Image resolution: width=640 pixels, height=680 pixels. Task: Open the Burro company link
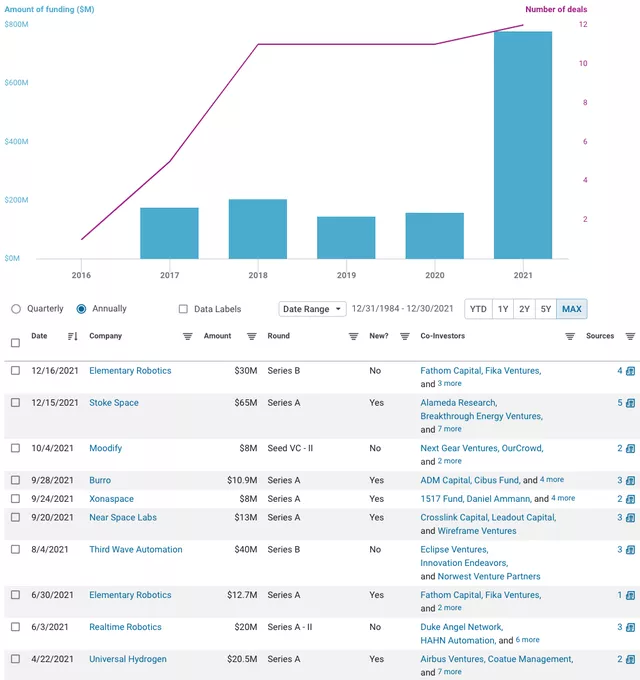100,481
